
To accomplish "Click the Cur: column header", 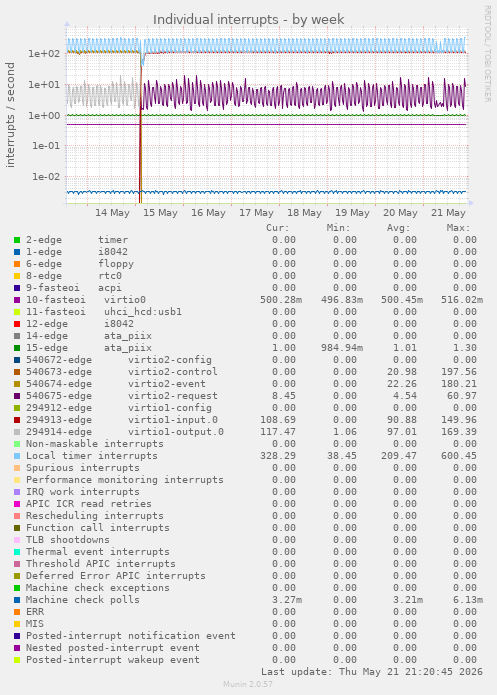I will click(x=278, y=228).
